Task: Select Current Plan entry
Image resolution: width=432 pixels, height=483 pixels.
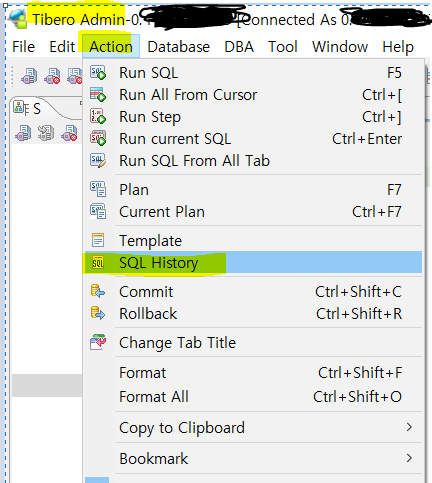Action: coord(253,212)
